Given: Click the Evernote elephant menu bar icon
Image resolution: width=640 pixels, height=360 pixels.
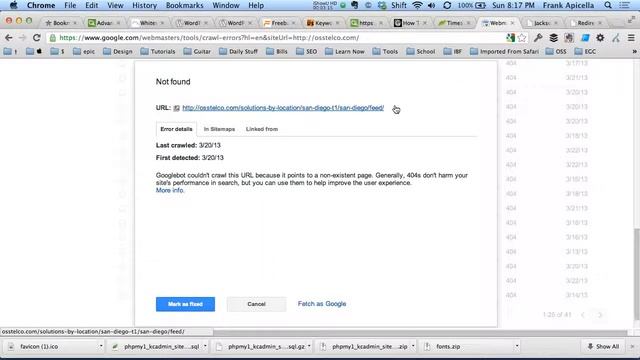Looking at the screenshot, I should [x=355, y=5].
